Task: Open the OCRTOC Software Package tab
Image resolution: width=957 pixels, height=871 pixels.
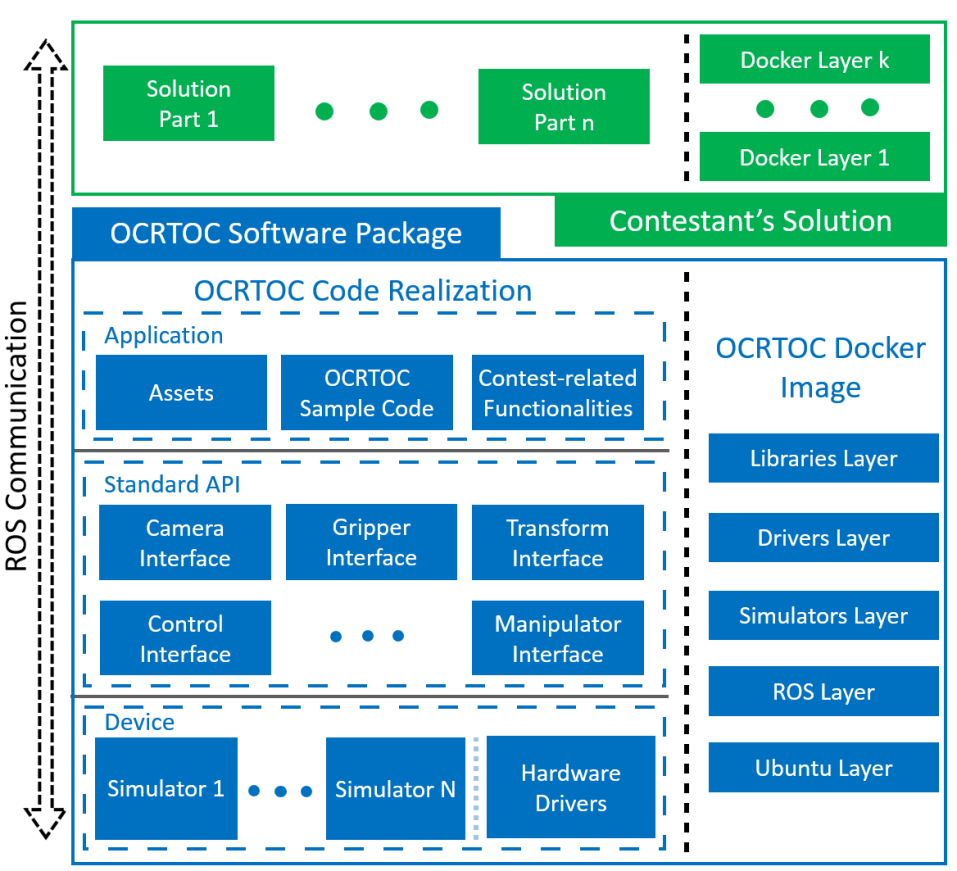Action: pyautogui.click(x=286, y=233)
